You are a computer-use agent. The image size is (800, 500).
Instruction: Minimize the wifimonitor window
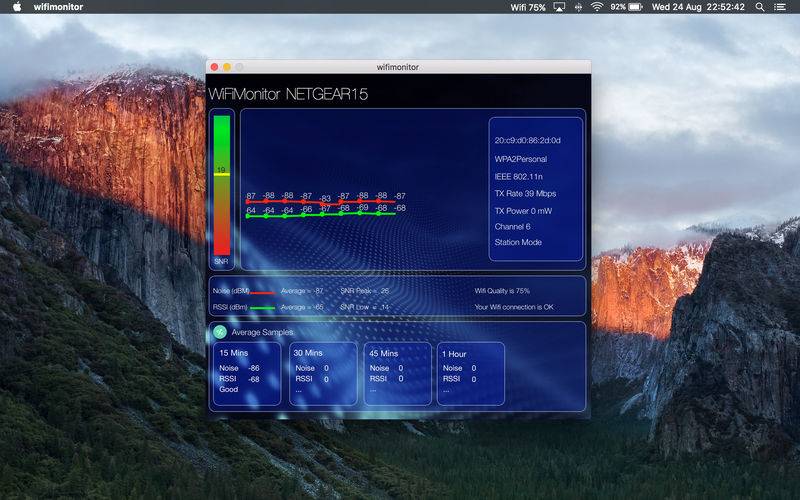[x=227, y=67]
